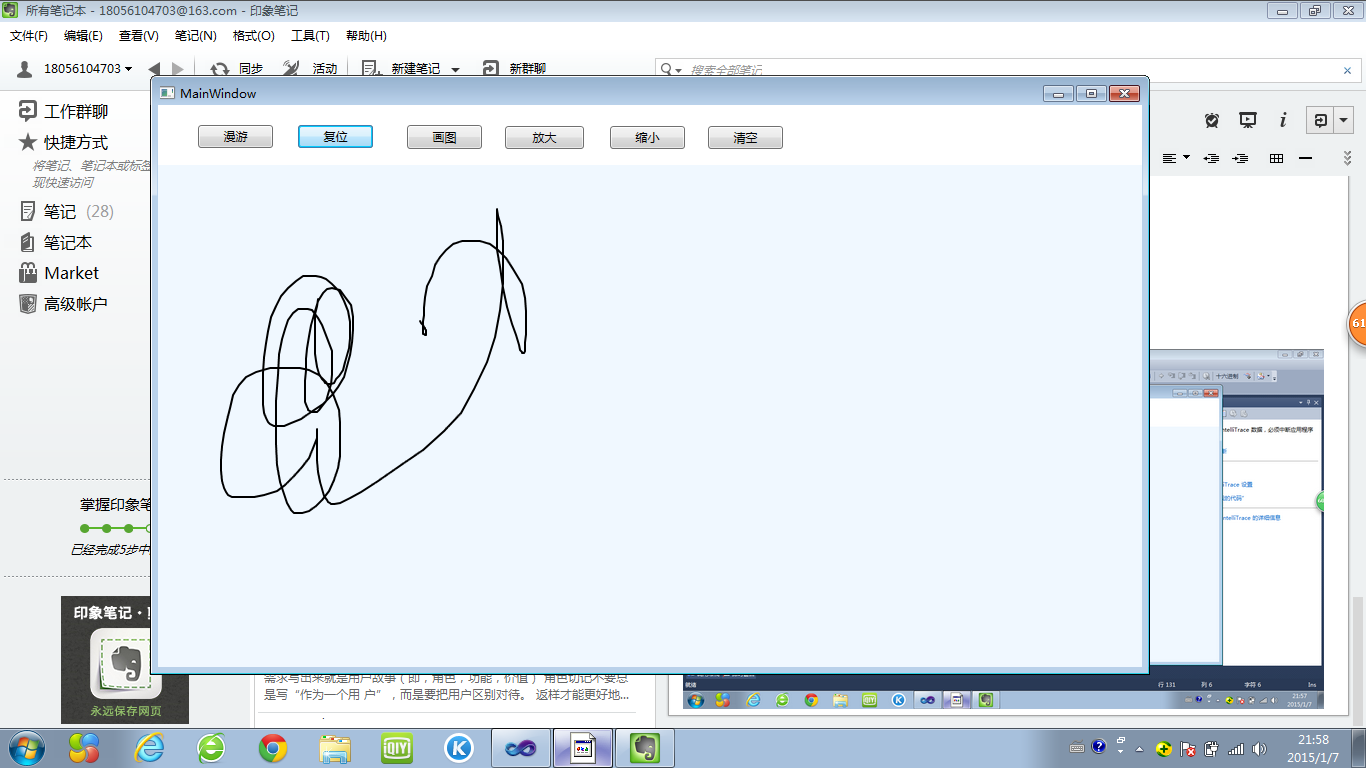1366x768 pixels.
Task: Click the decrease indent icon
Action: point(1211,158)
